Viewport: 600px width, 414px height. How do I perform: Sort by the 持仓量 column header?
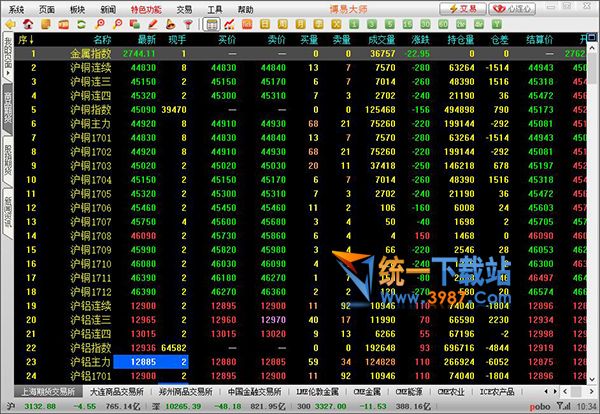point(461,39)
